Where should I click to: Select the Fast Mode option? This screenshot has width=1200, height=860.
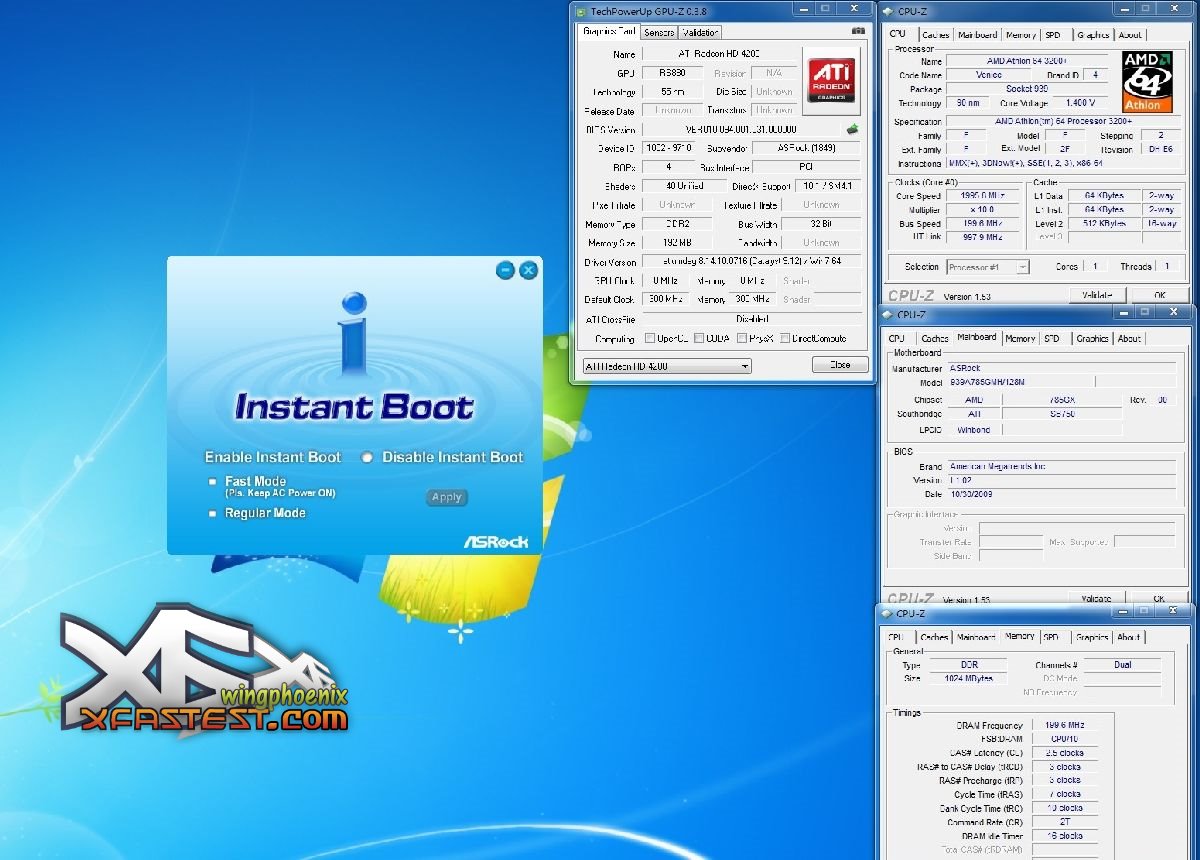tap(212, 482)
